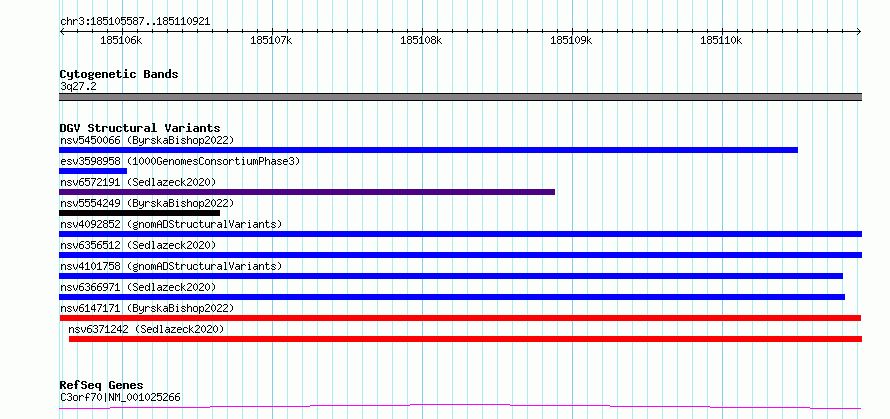Click the DGV Structural Variants track title
Viewport: 890px width, 419px height.
(140, 128)
